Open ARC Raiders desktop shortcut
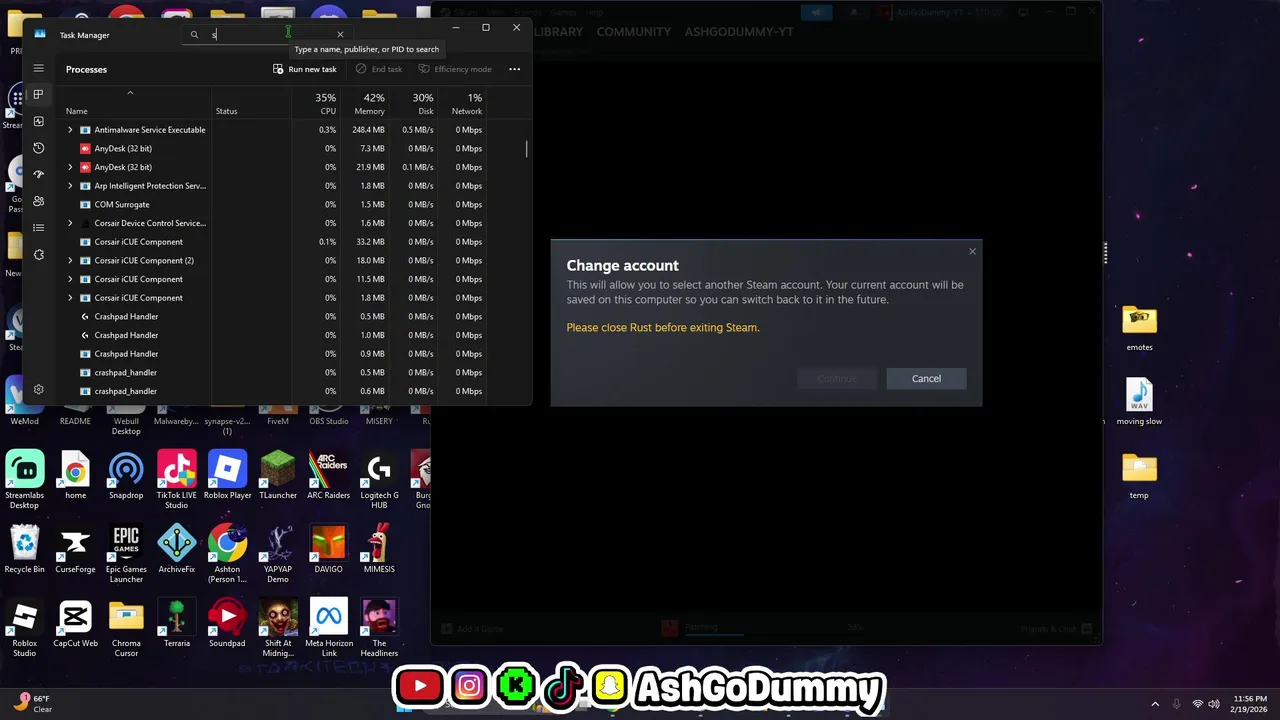Screen dimensions: 1280x720 click(x=328, y=475)
